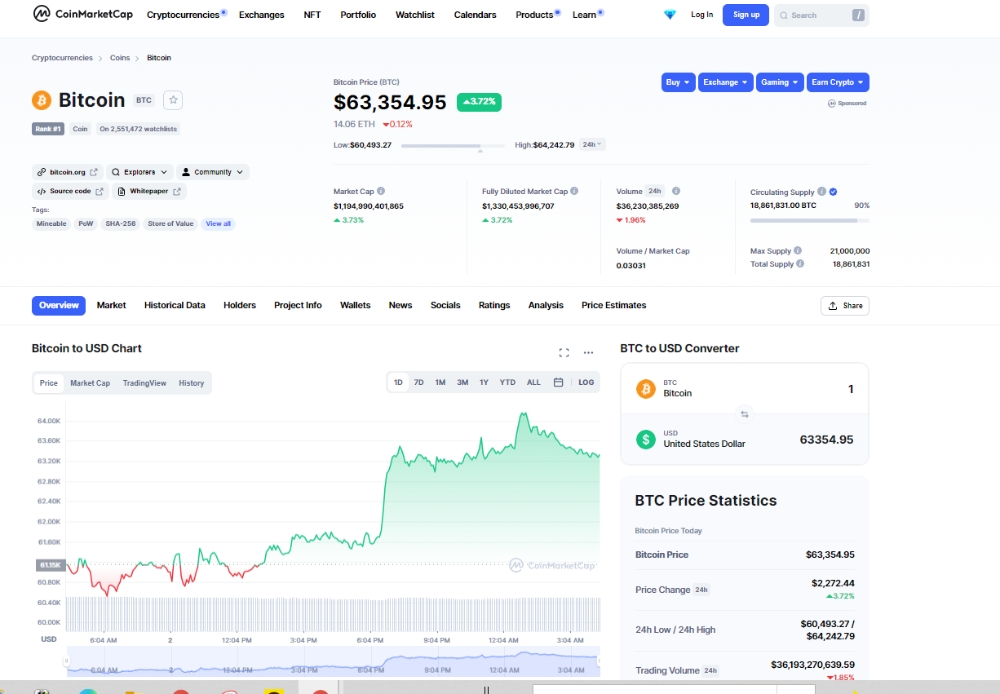Select the 7D chart range

419,382
